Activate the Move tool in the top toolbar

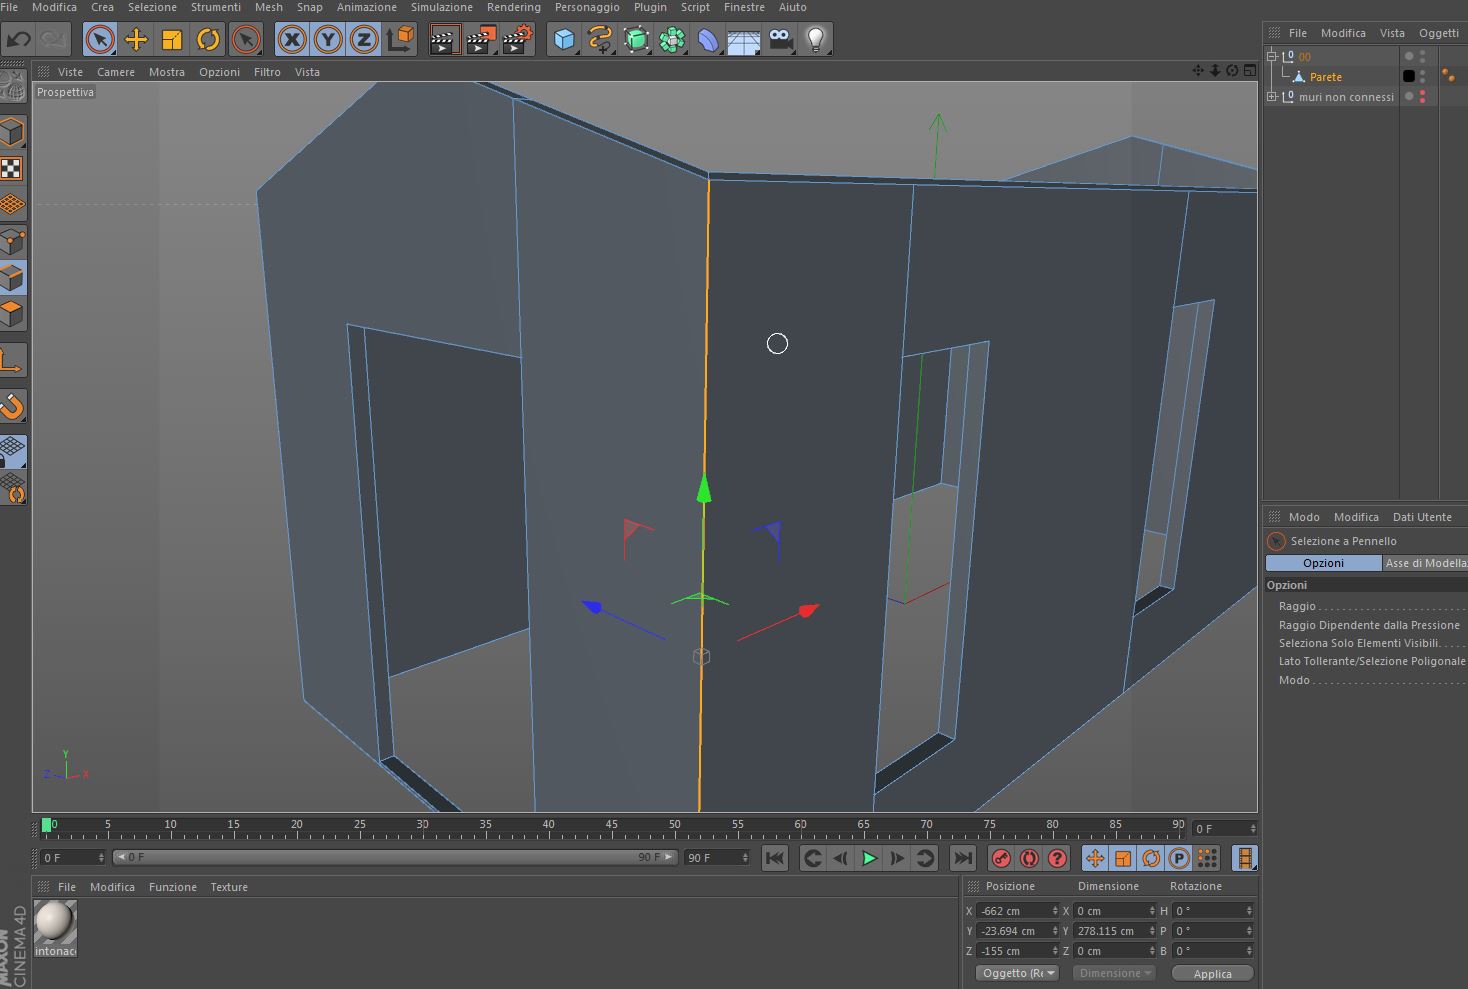[136, 40]
